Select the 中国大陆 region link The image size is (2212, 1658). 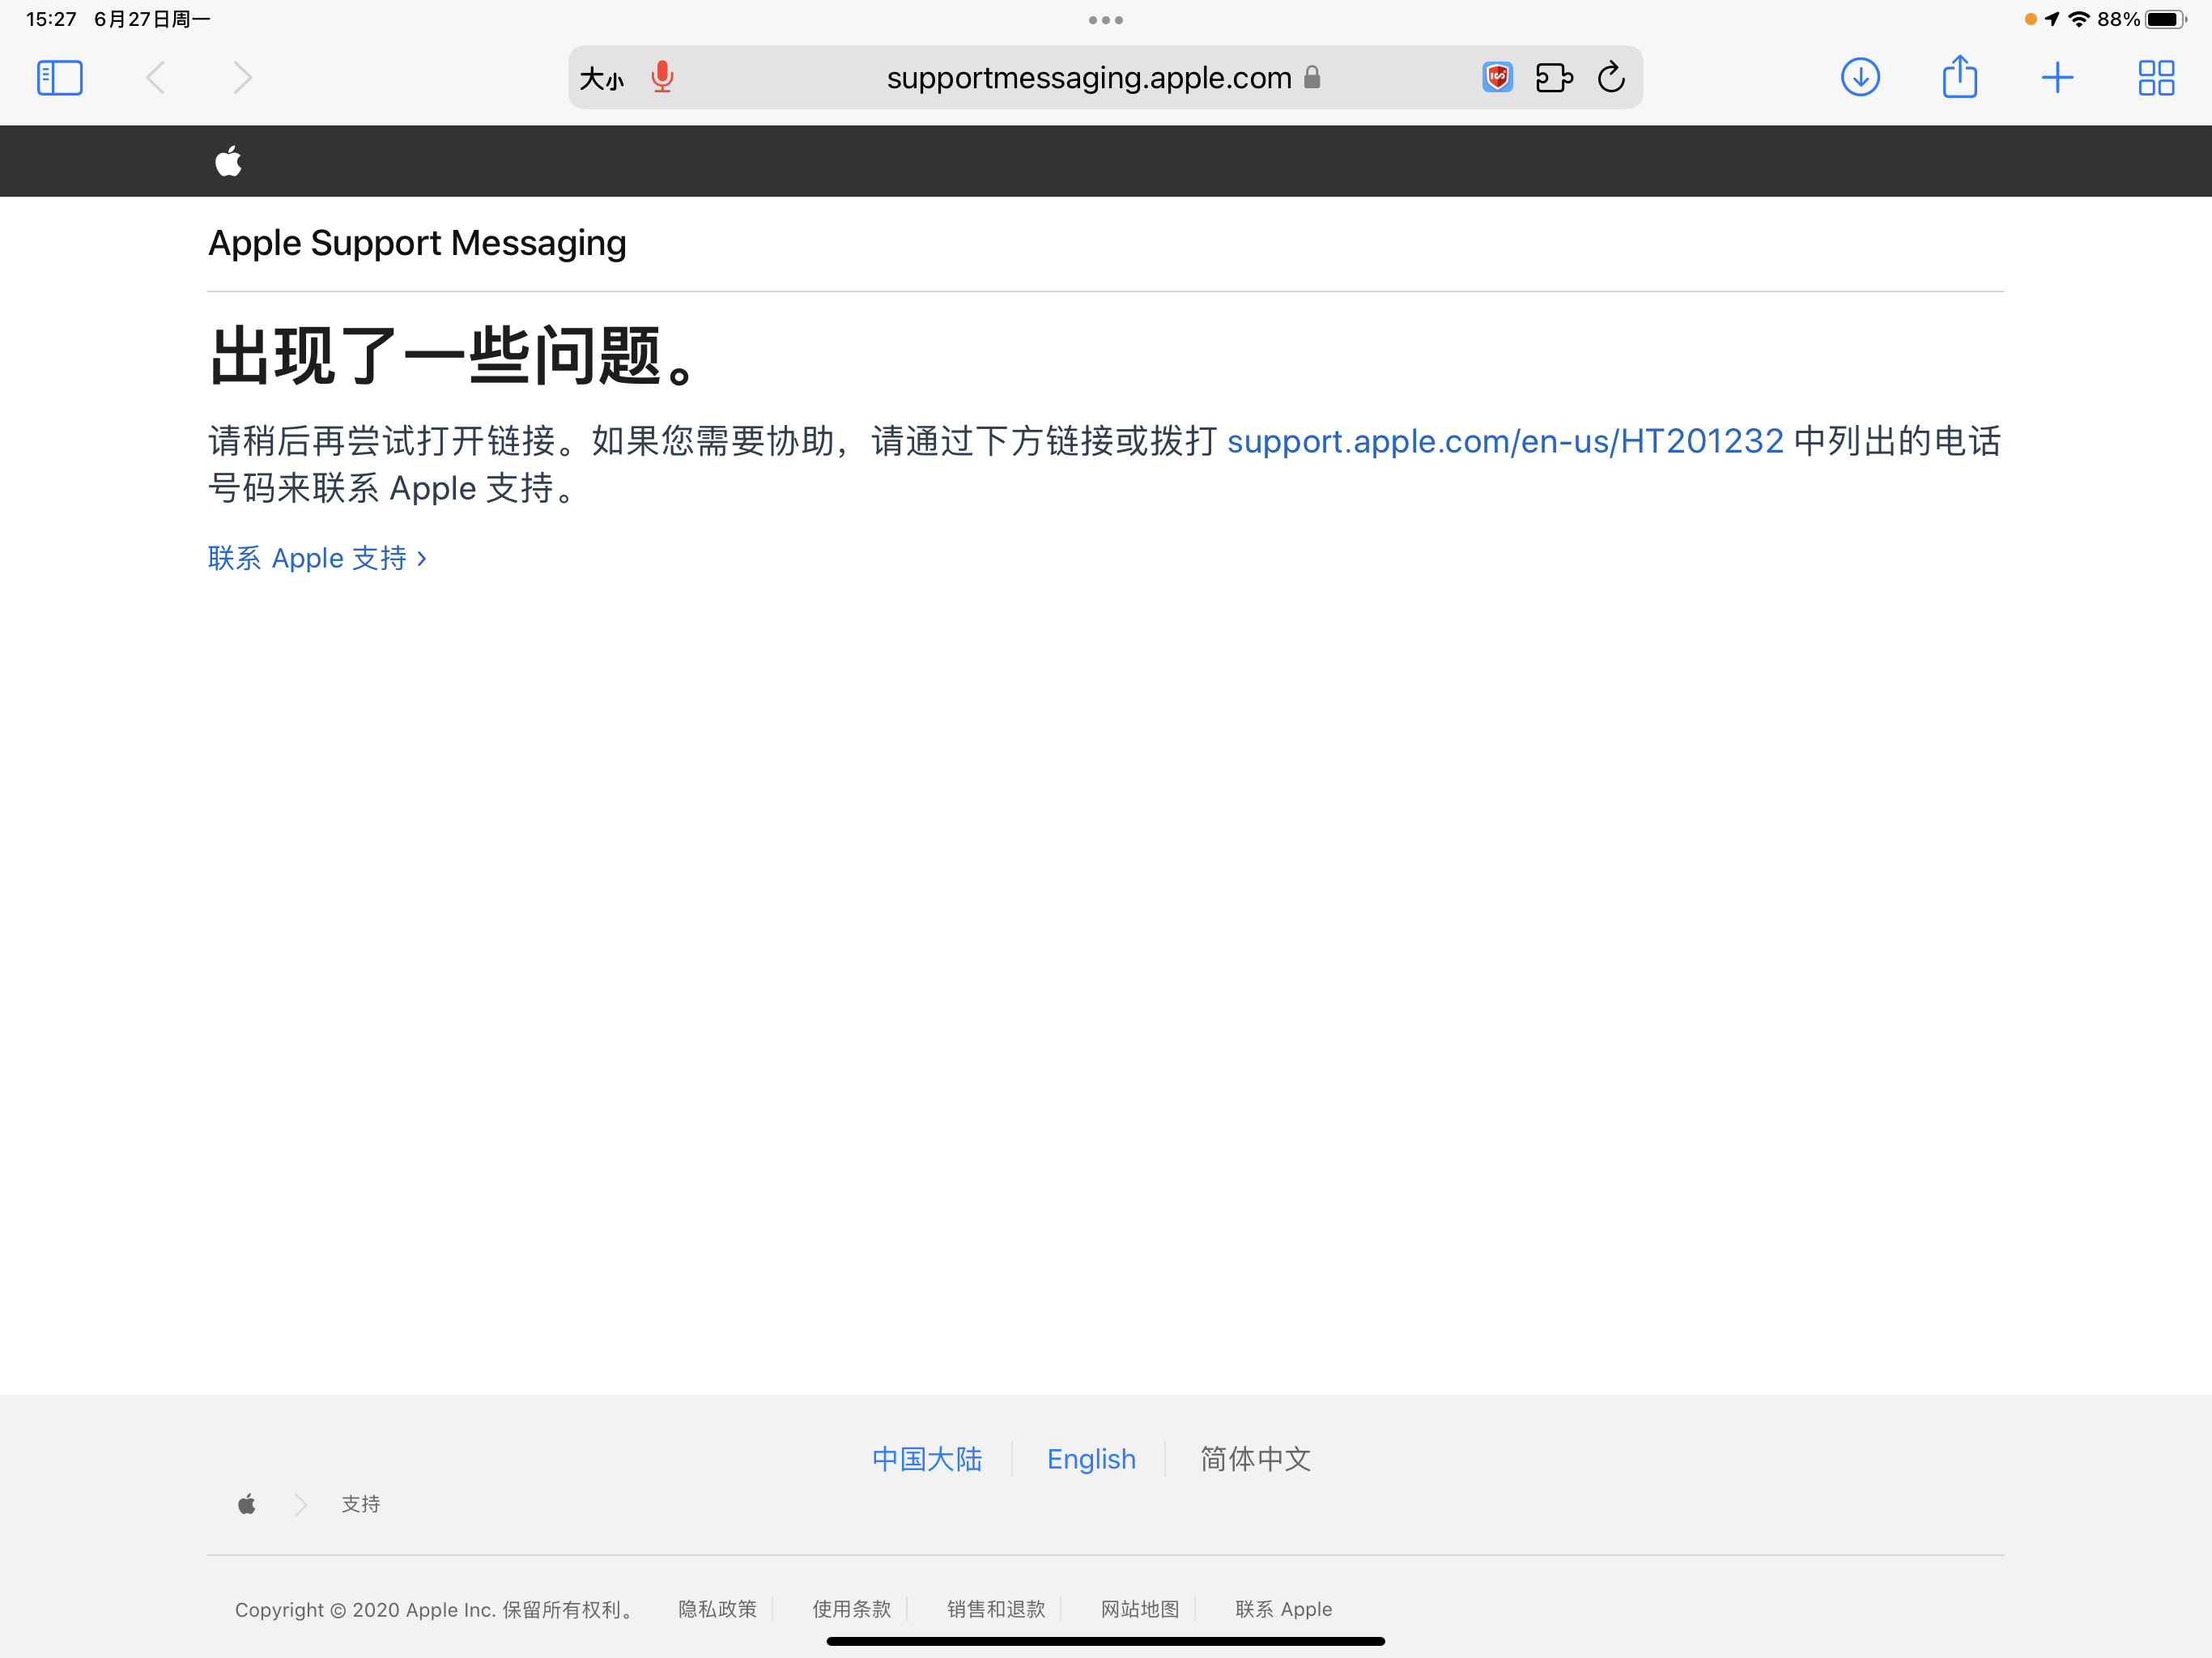coord(926,1459)
